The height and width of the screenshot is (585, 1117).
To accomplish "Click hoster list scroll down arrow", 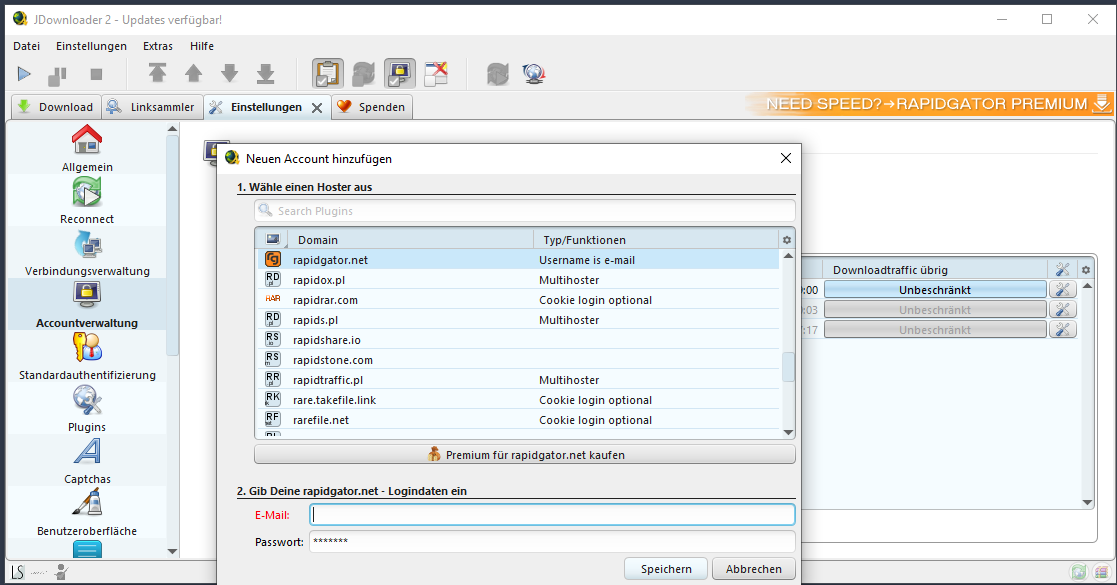I will click(788, 432).
